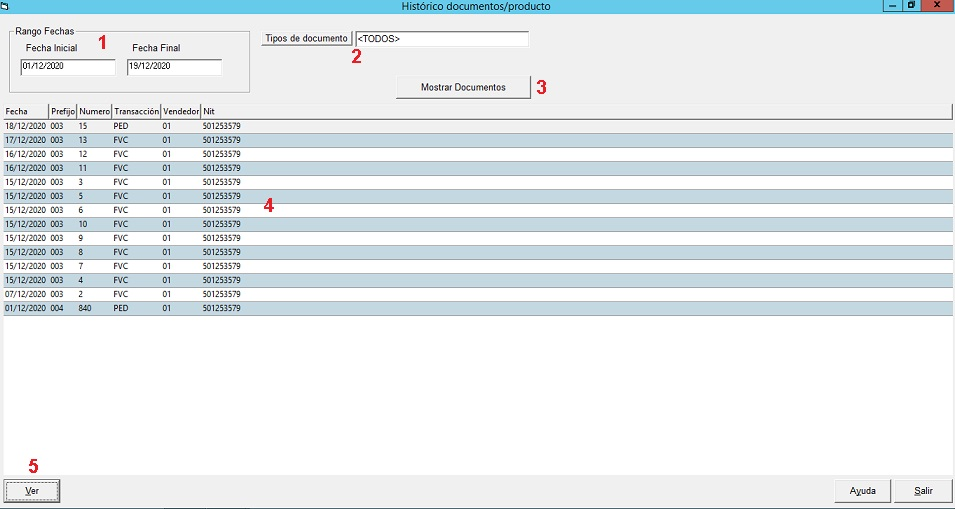
Task: Click the Fecha Final date field
Action: 173,67
